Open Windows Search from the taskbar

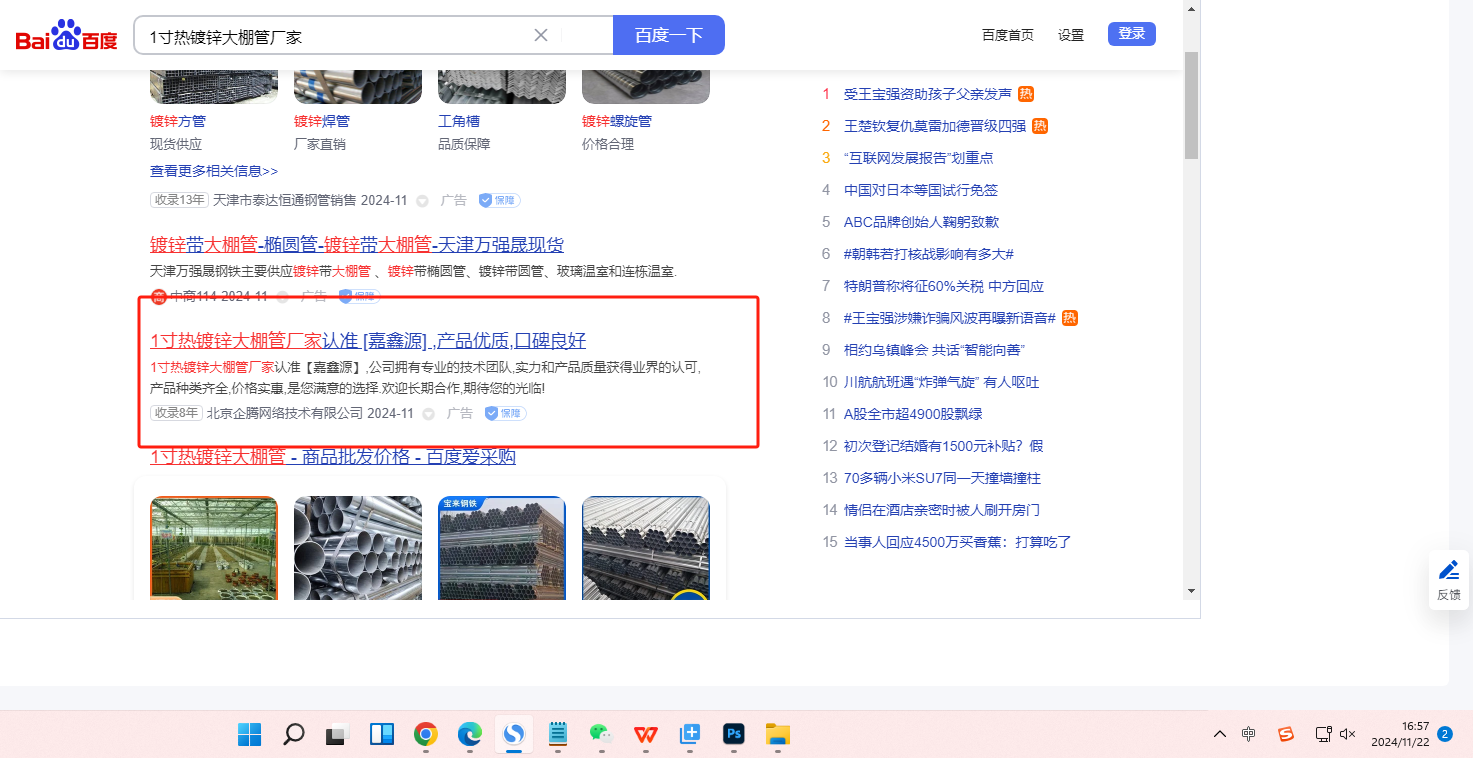[x=293, y=734]
